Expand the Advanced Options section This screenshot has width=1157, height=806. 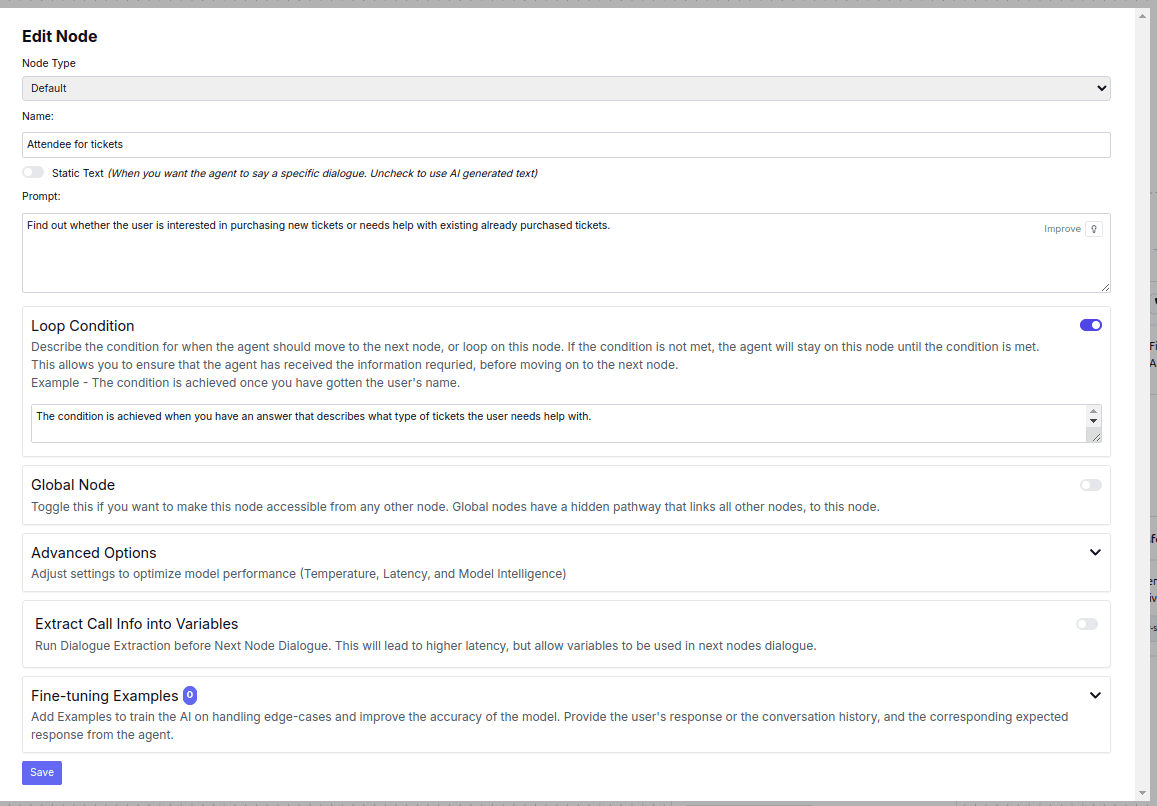pos(1095,551)
